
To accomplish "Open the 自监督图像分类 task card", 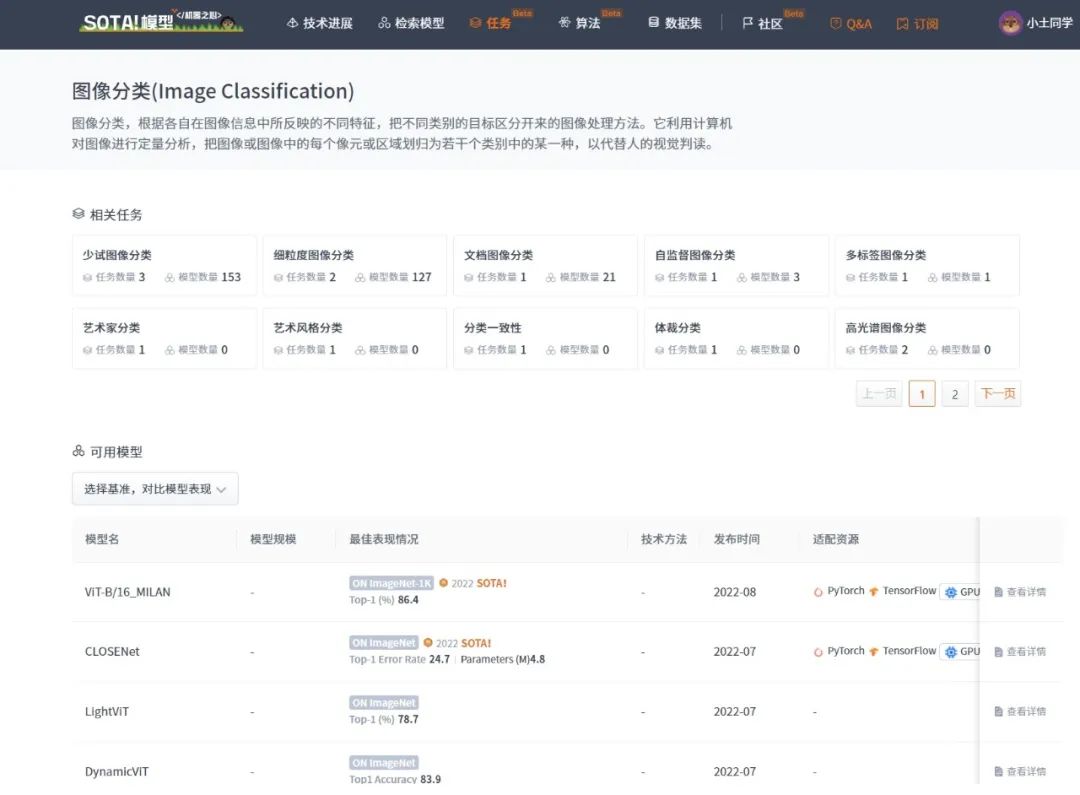I will coord(736,265).
